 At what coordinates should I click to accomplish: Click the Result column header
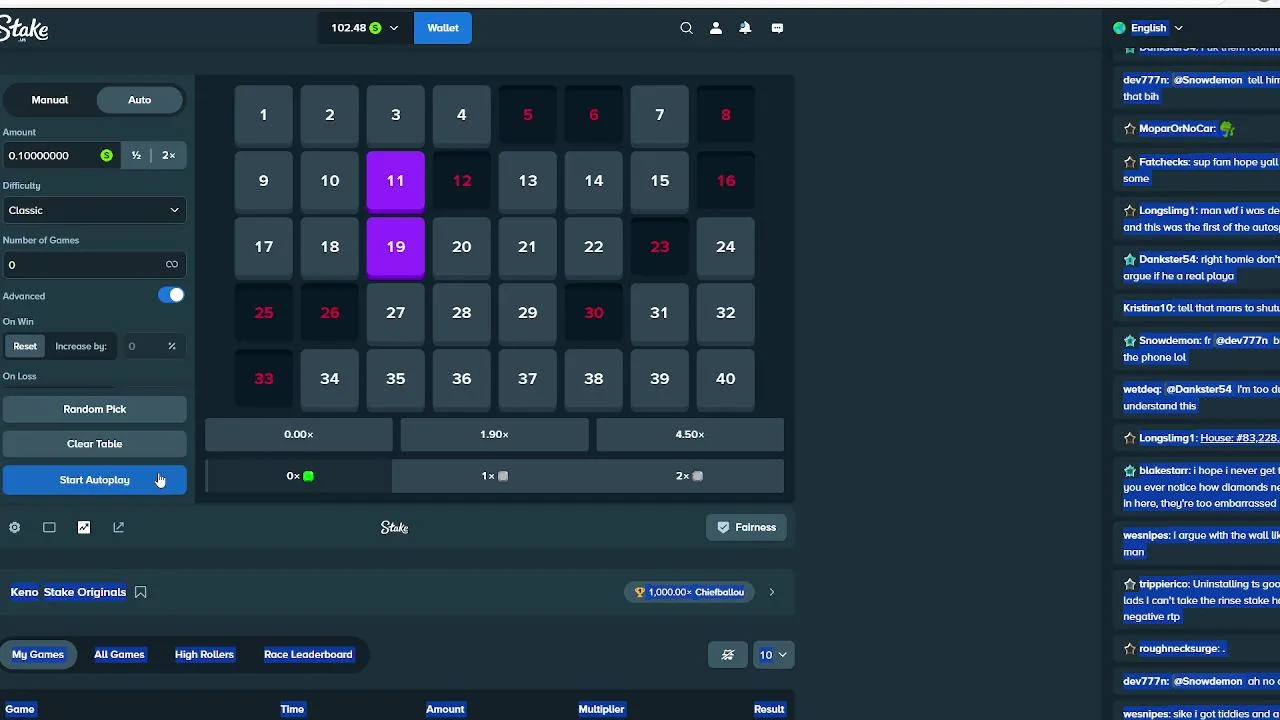pos(769,709)
